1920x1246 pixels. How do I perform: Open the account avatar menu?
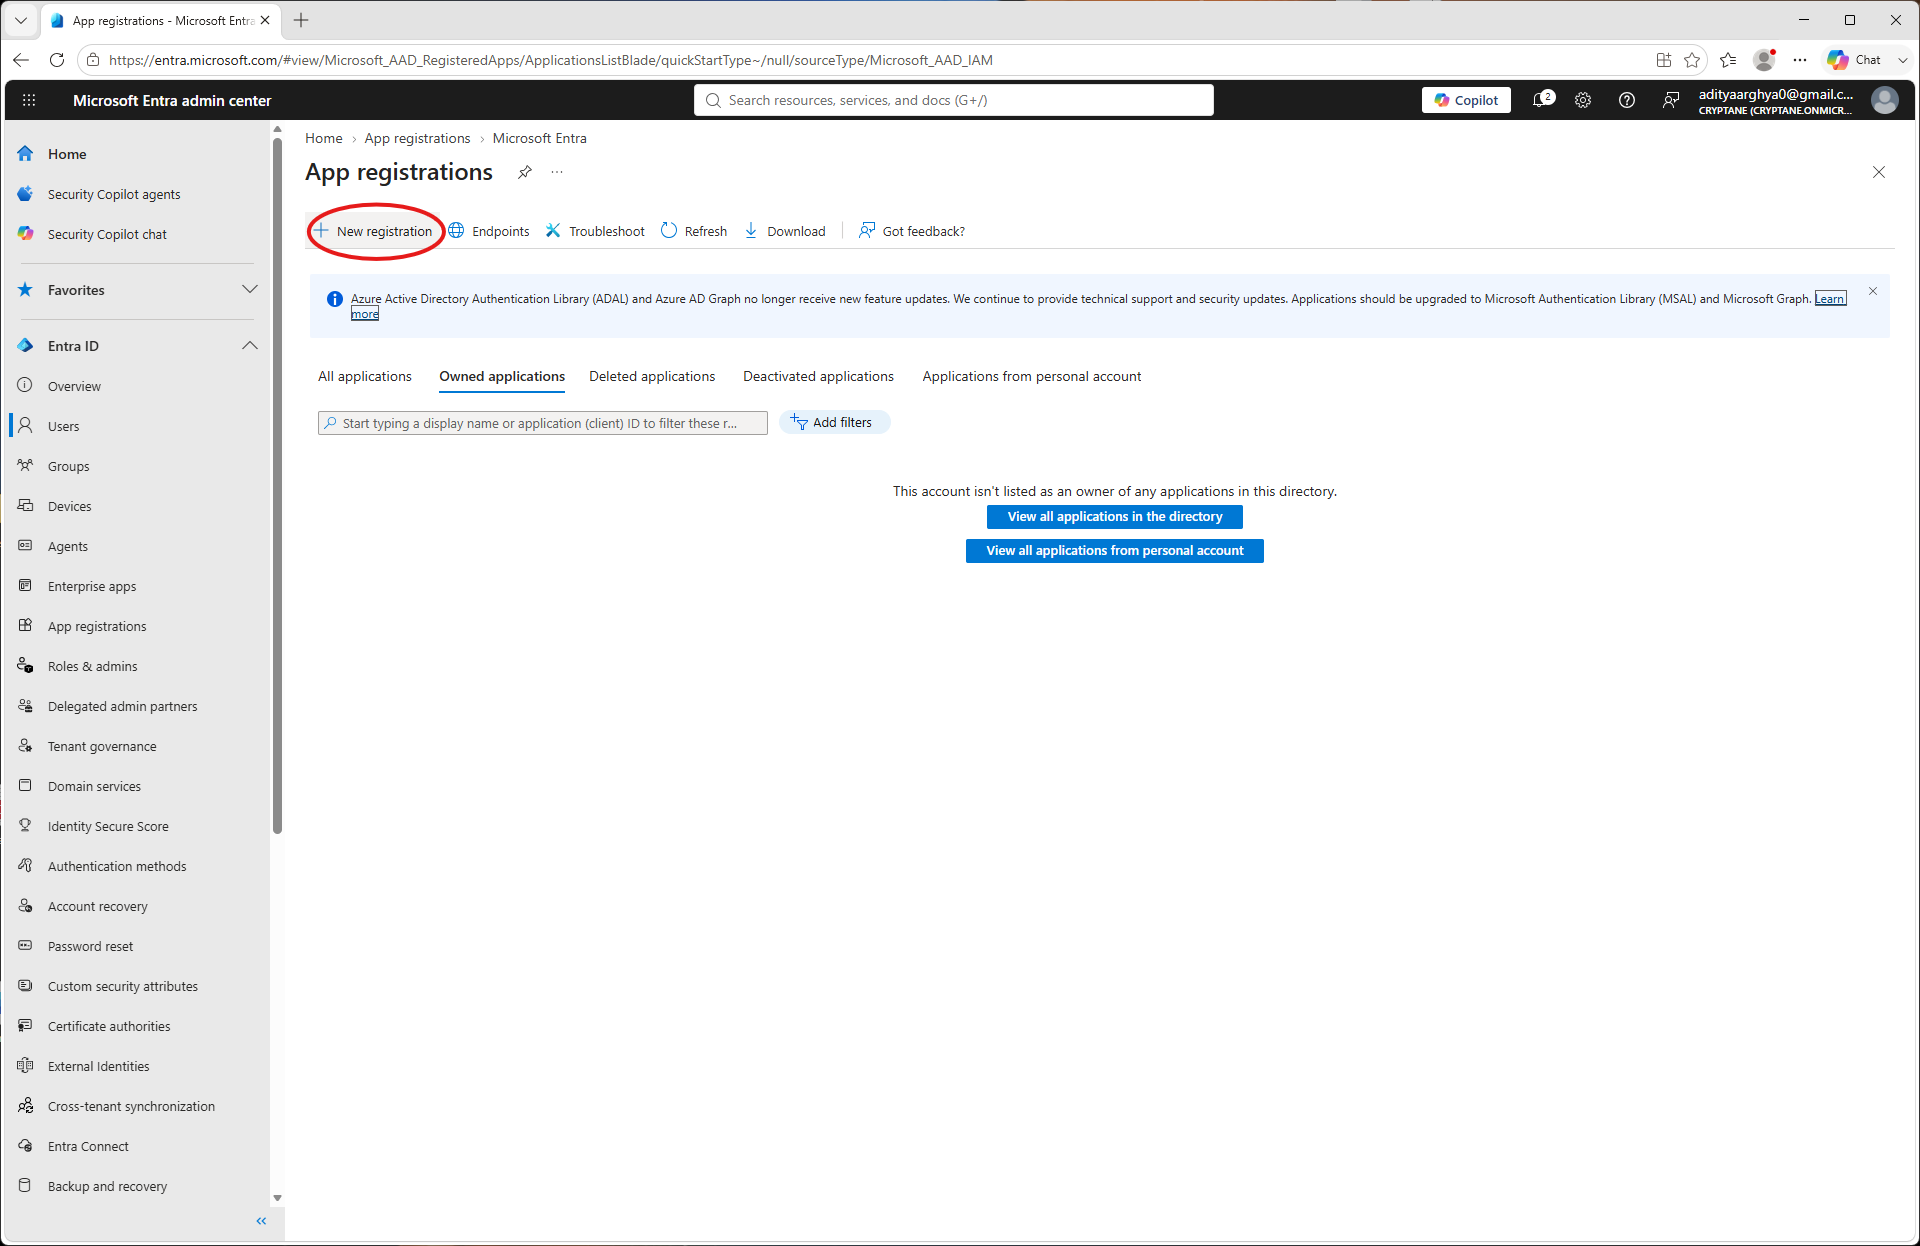[x=1885, y=100]
